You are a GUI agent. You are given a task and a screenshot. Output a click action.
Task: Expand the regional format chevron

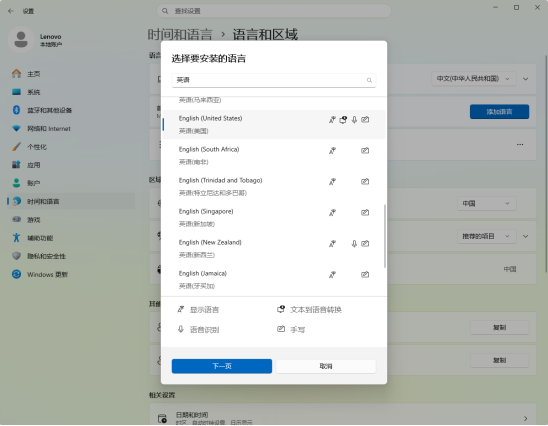point(525,236)
